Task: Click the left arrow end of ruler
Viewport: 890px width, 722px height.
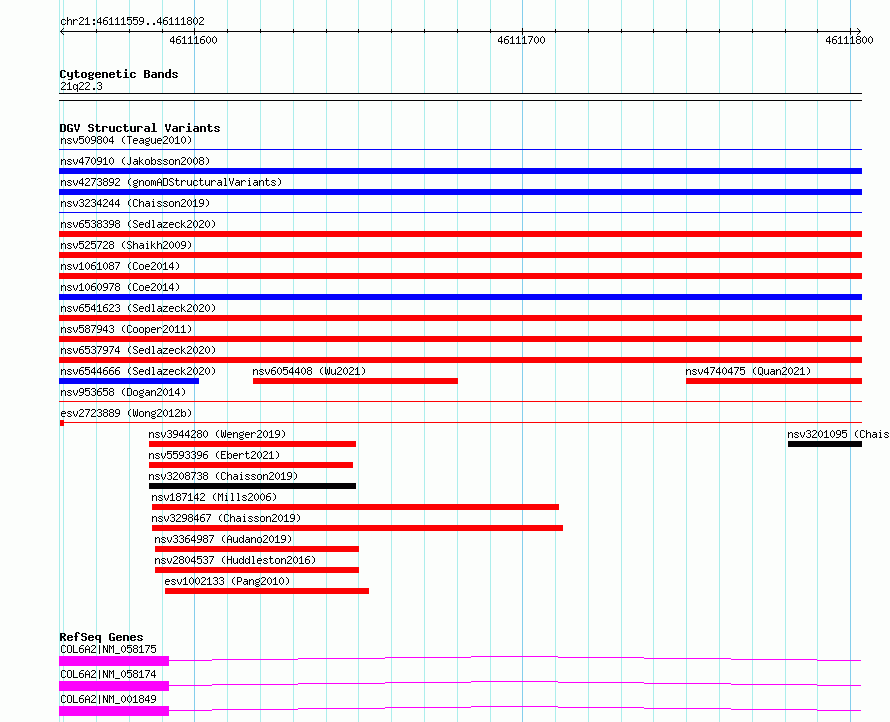Action: coord(62,32)
